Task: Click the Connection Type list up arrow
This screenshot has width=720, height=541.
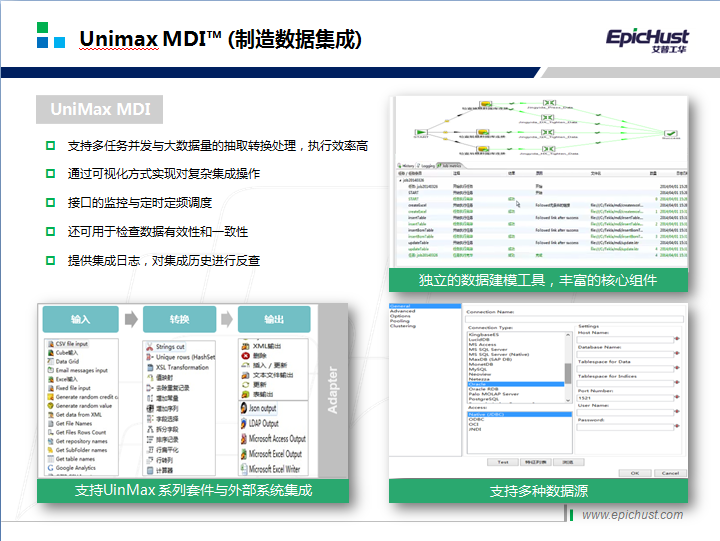Action: [x=568, y=335]
